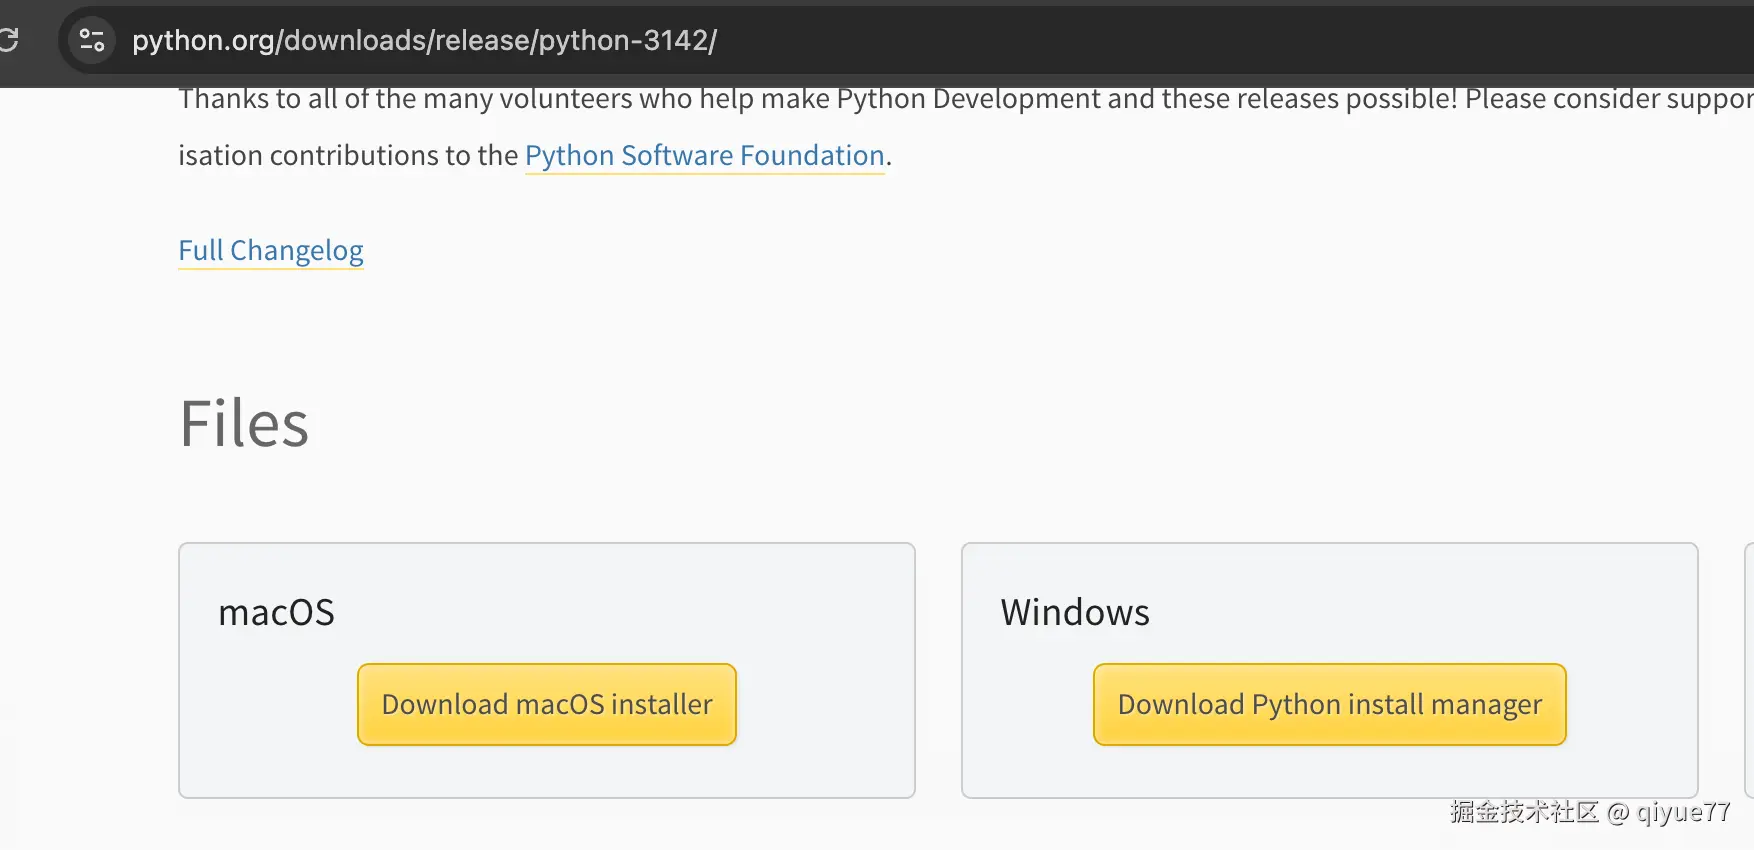Click Download macOS installer button
The image size is (1754, 850).
(x=547, y=704)
